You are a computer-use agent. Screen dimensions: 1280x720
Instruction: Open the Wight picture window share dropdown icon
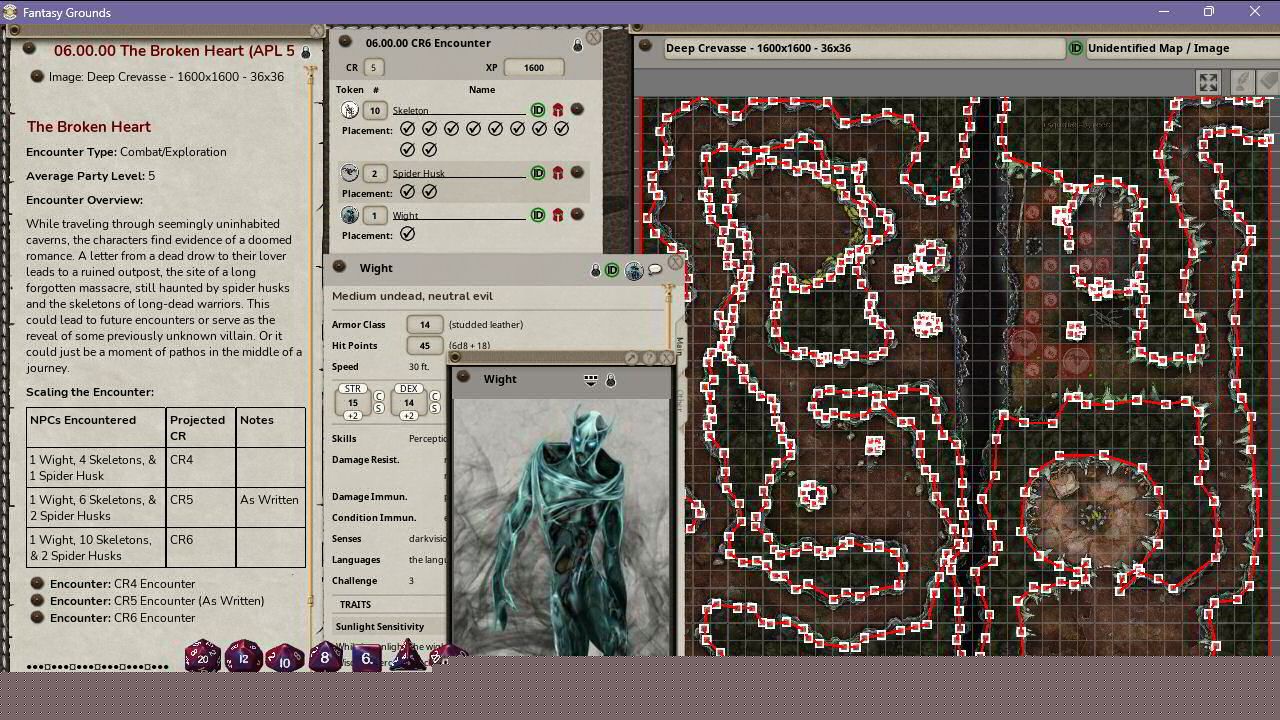click(591, 380)
